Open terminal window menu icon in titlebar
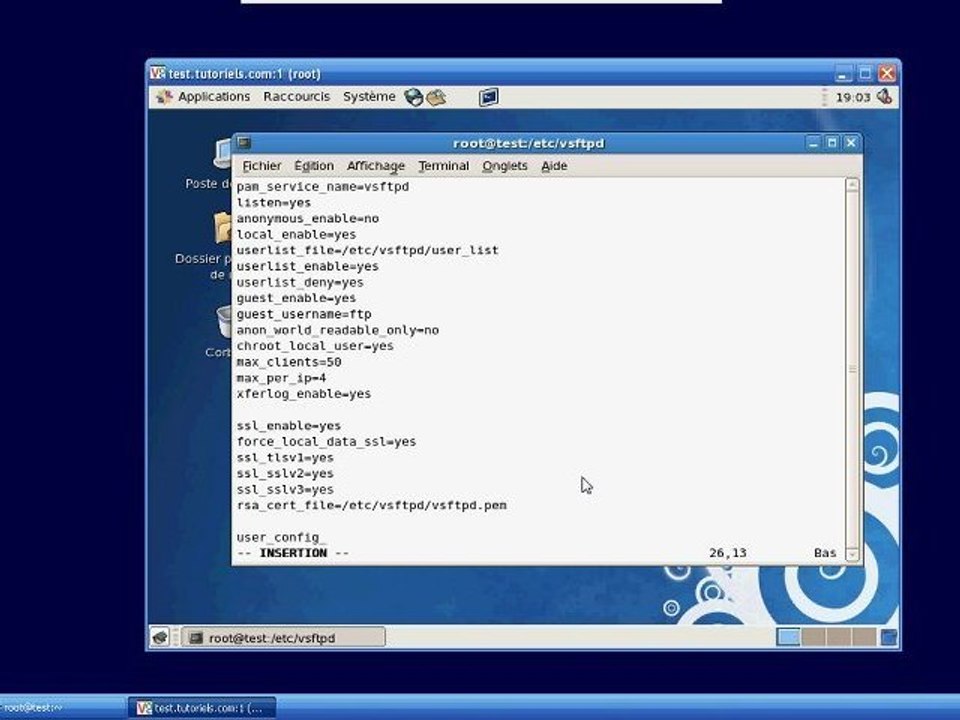 coord(244,143)
